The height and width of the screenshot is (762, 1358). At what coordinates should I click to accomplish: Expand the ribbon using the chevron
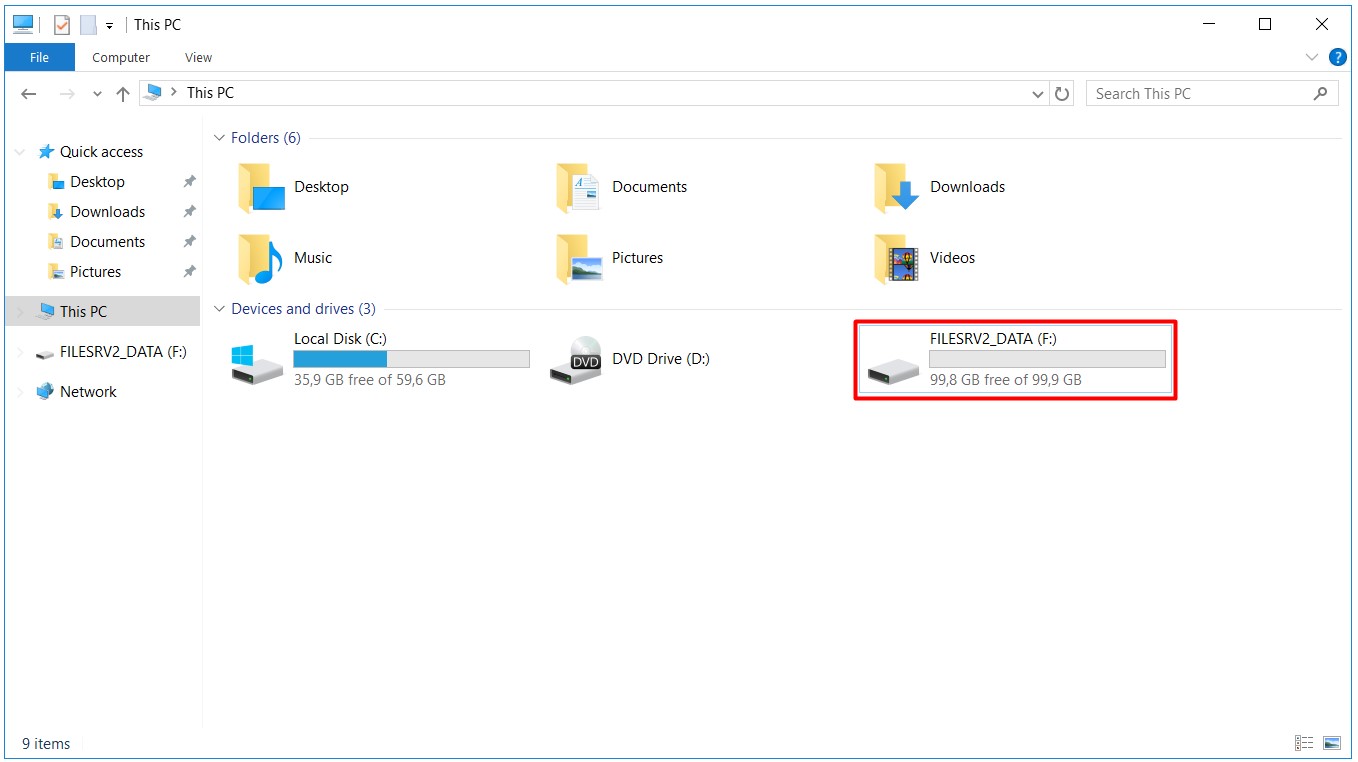tap(1312, 57)
